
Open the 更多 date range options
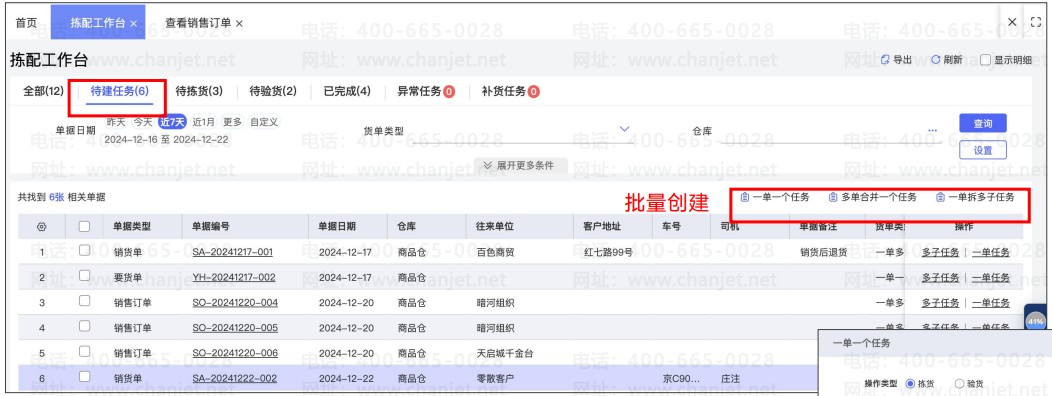tap(232, 122)
